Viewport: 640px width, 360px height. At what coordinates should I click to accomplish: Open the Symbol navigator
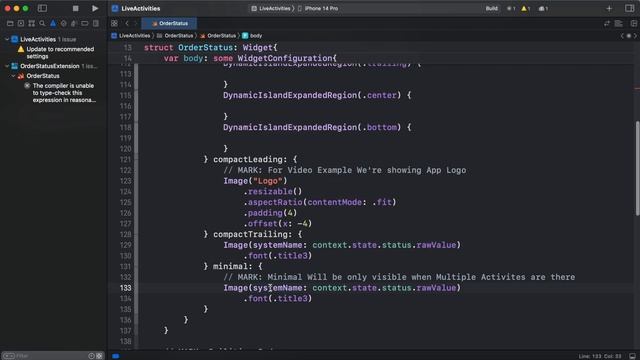tap(31, 24)
